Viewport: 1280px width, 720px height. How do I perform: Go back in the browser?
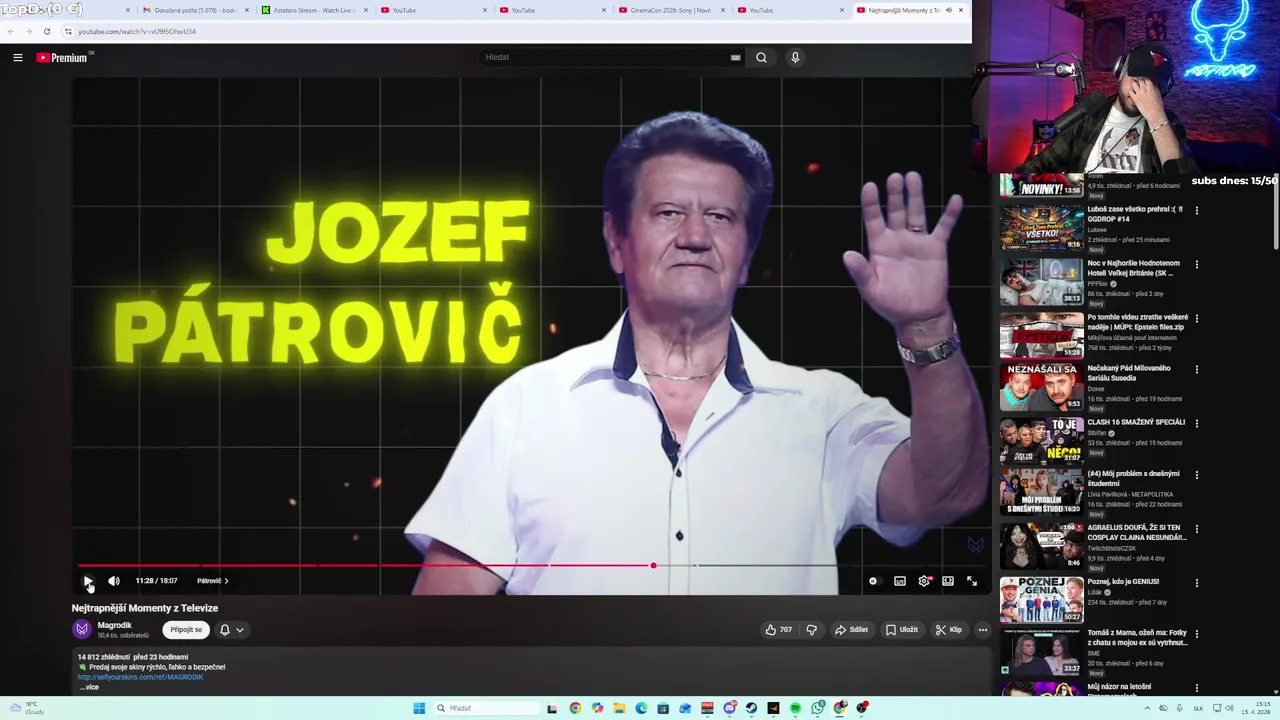coord(11,31)
